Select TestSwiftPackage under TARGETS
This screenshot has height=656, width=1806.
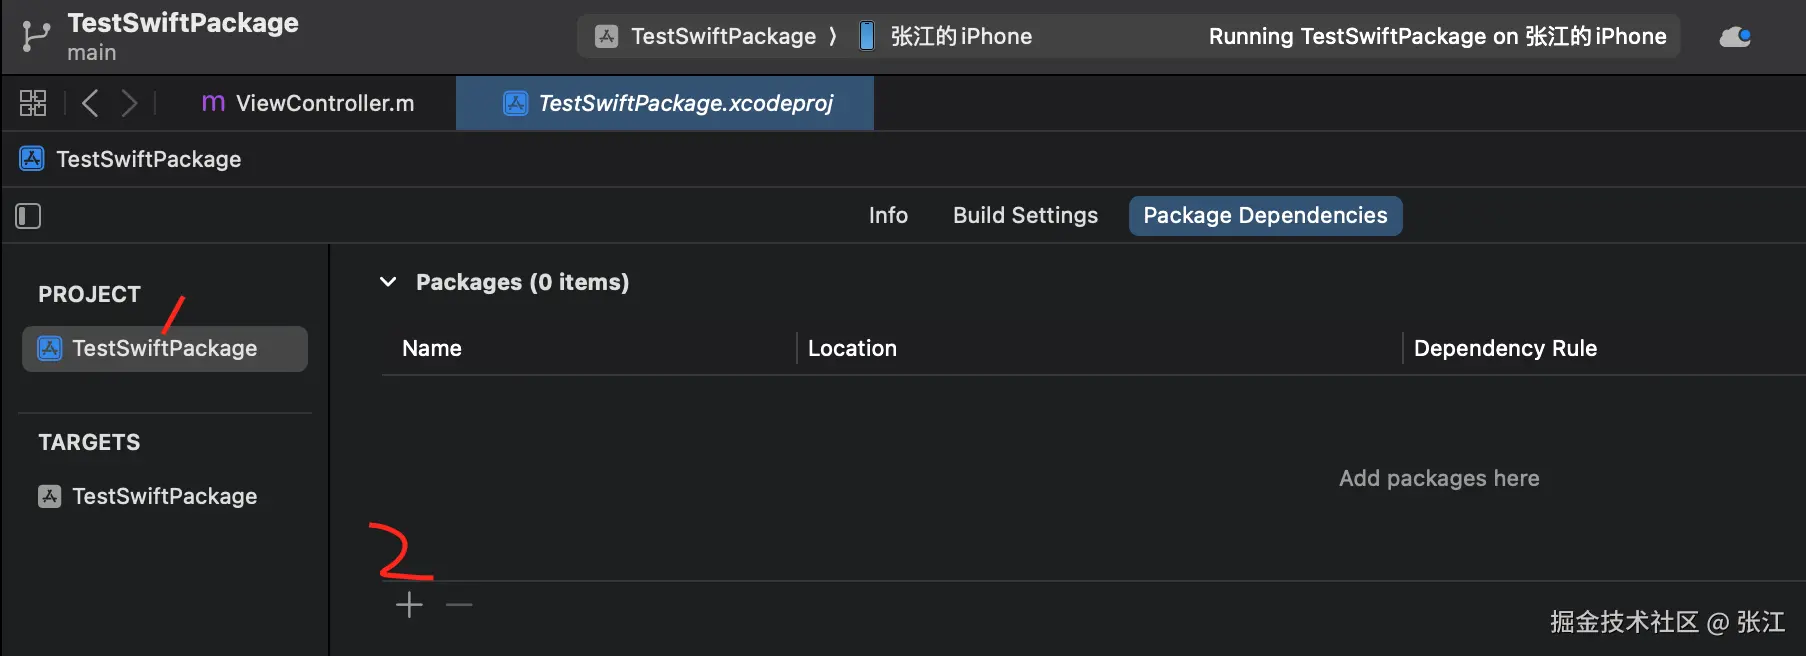(164, 497)
